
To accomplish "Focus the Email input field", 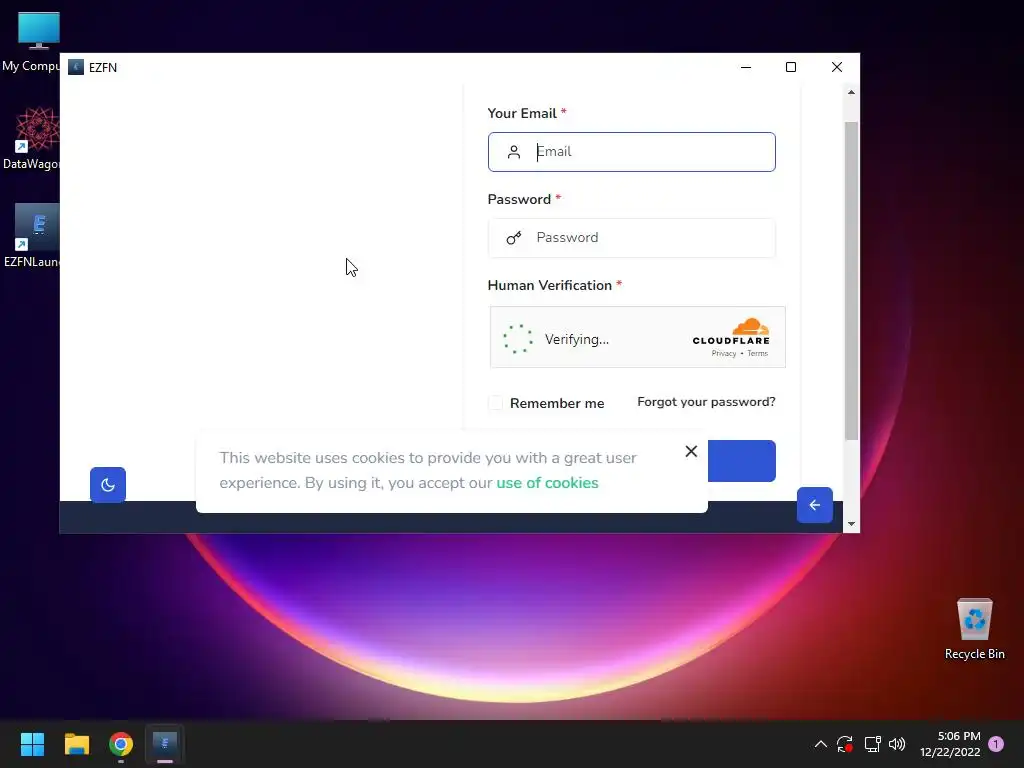I will click(x=632, y=152).
